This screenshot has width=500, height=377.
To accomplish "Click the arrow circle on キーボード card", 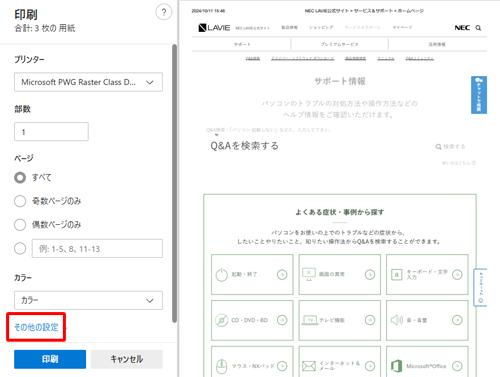I will (457, 275).
